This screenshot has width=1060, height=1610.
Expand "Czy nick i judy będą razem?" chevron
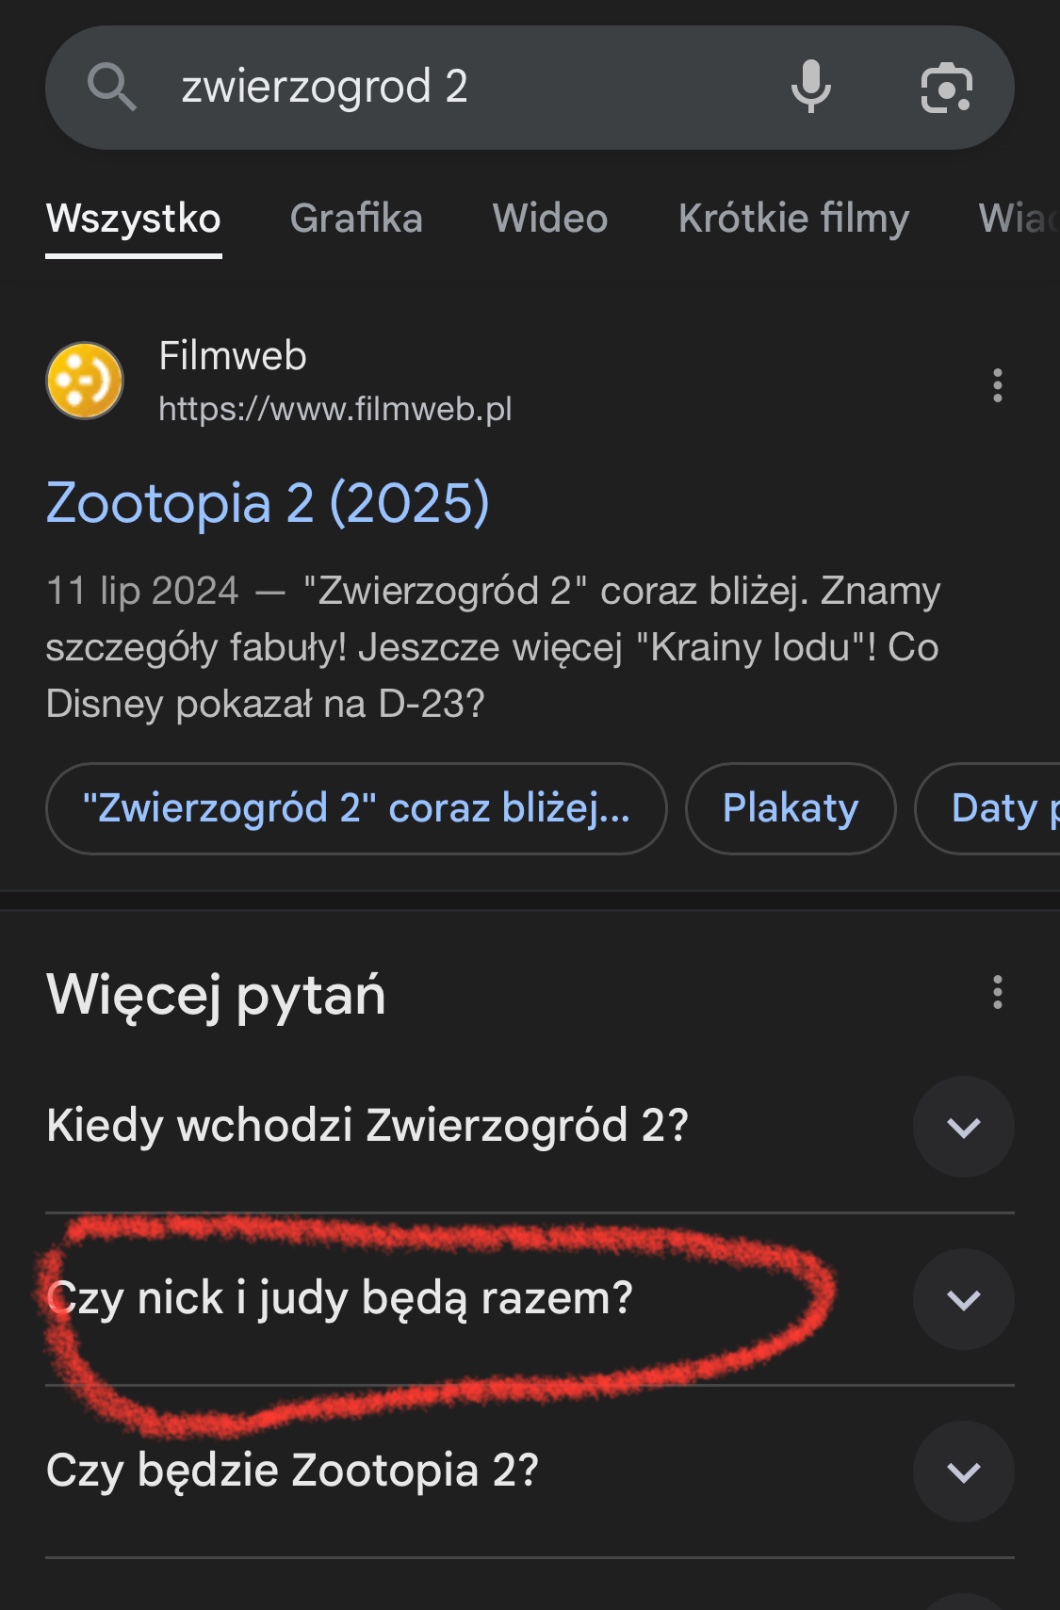tap(963, 1299)
